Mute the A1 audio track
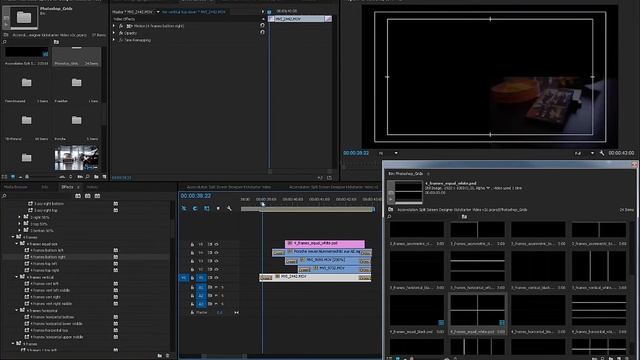Image resolution: width=640 pixels, height=360 pixels. pos(216,287)
